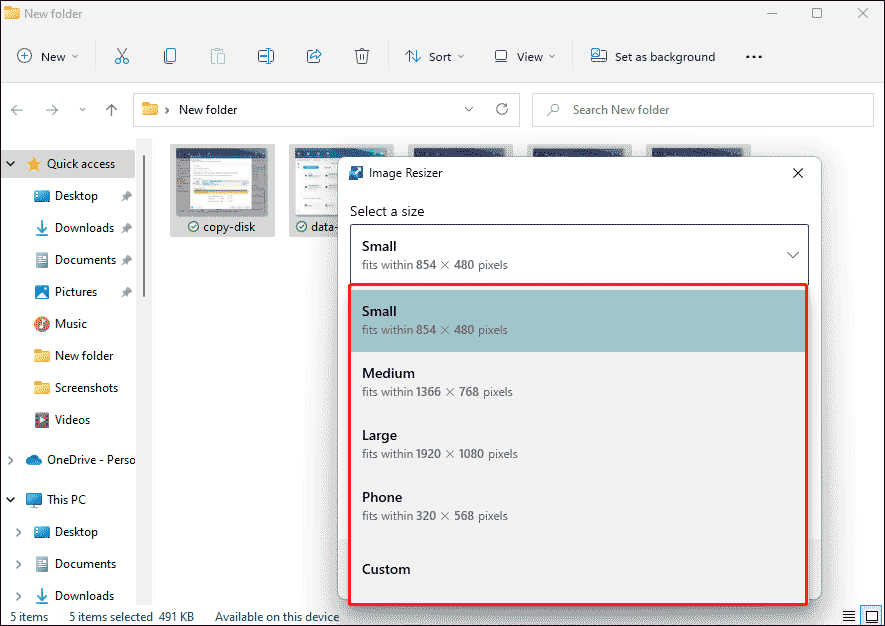Share the selected files
The width and height of the screenshot is (885, 626).
[314, 56]
